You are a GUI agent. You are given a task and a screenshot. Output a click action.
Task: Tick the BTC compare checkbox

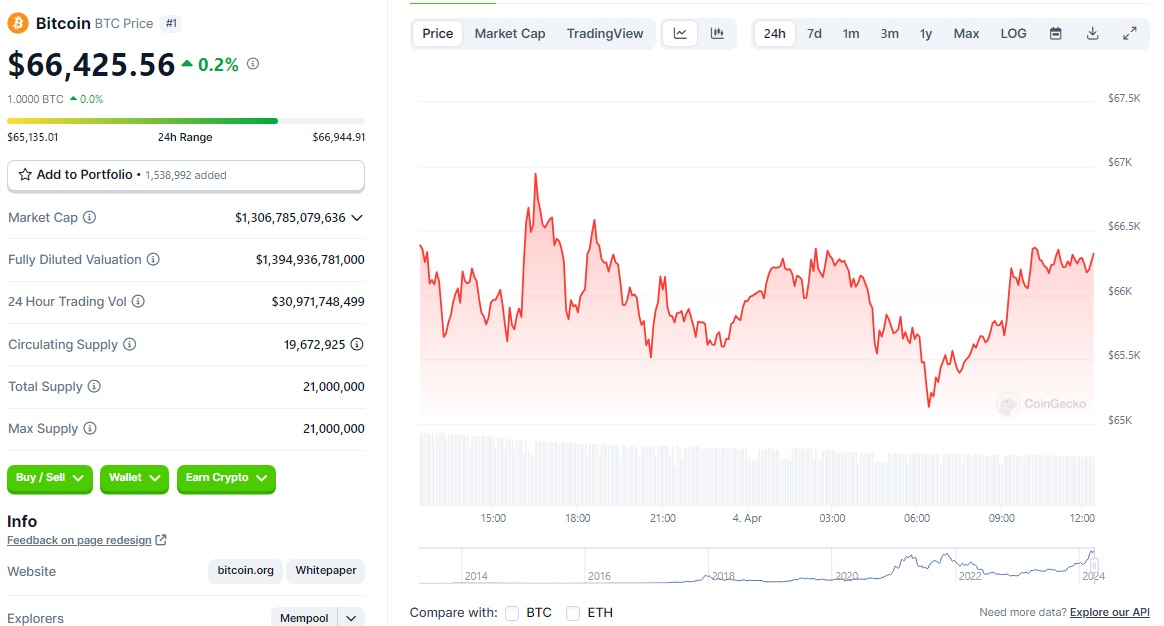(512, 613)
